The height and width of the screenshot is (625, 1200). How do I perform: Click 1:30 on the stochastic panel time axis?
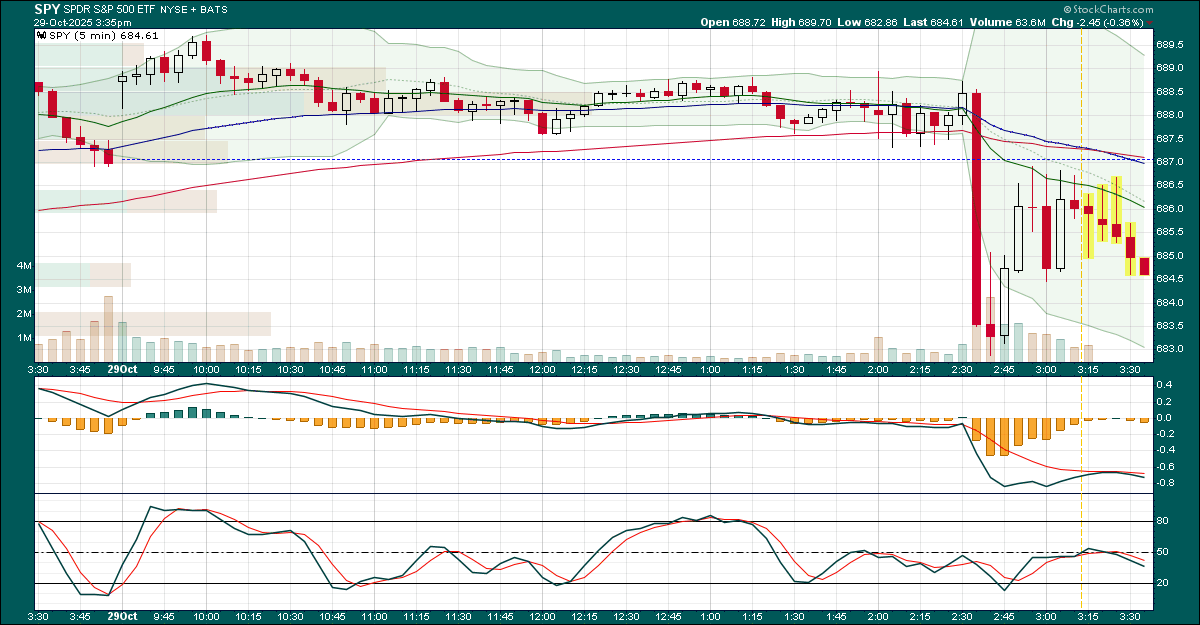[794, 618]
